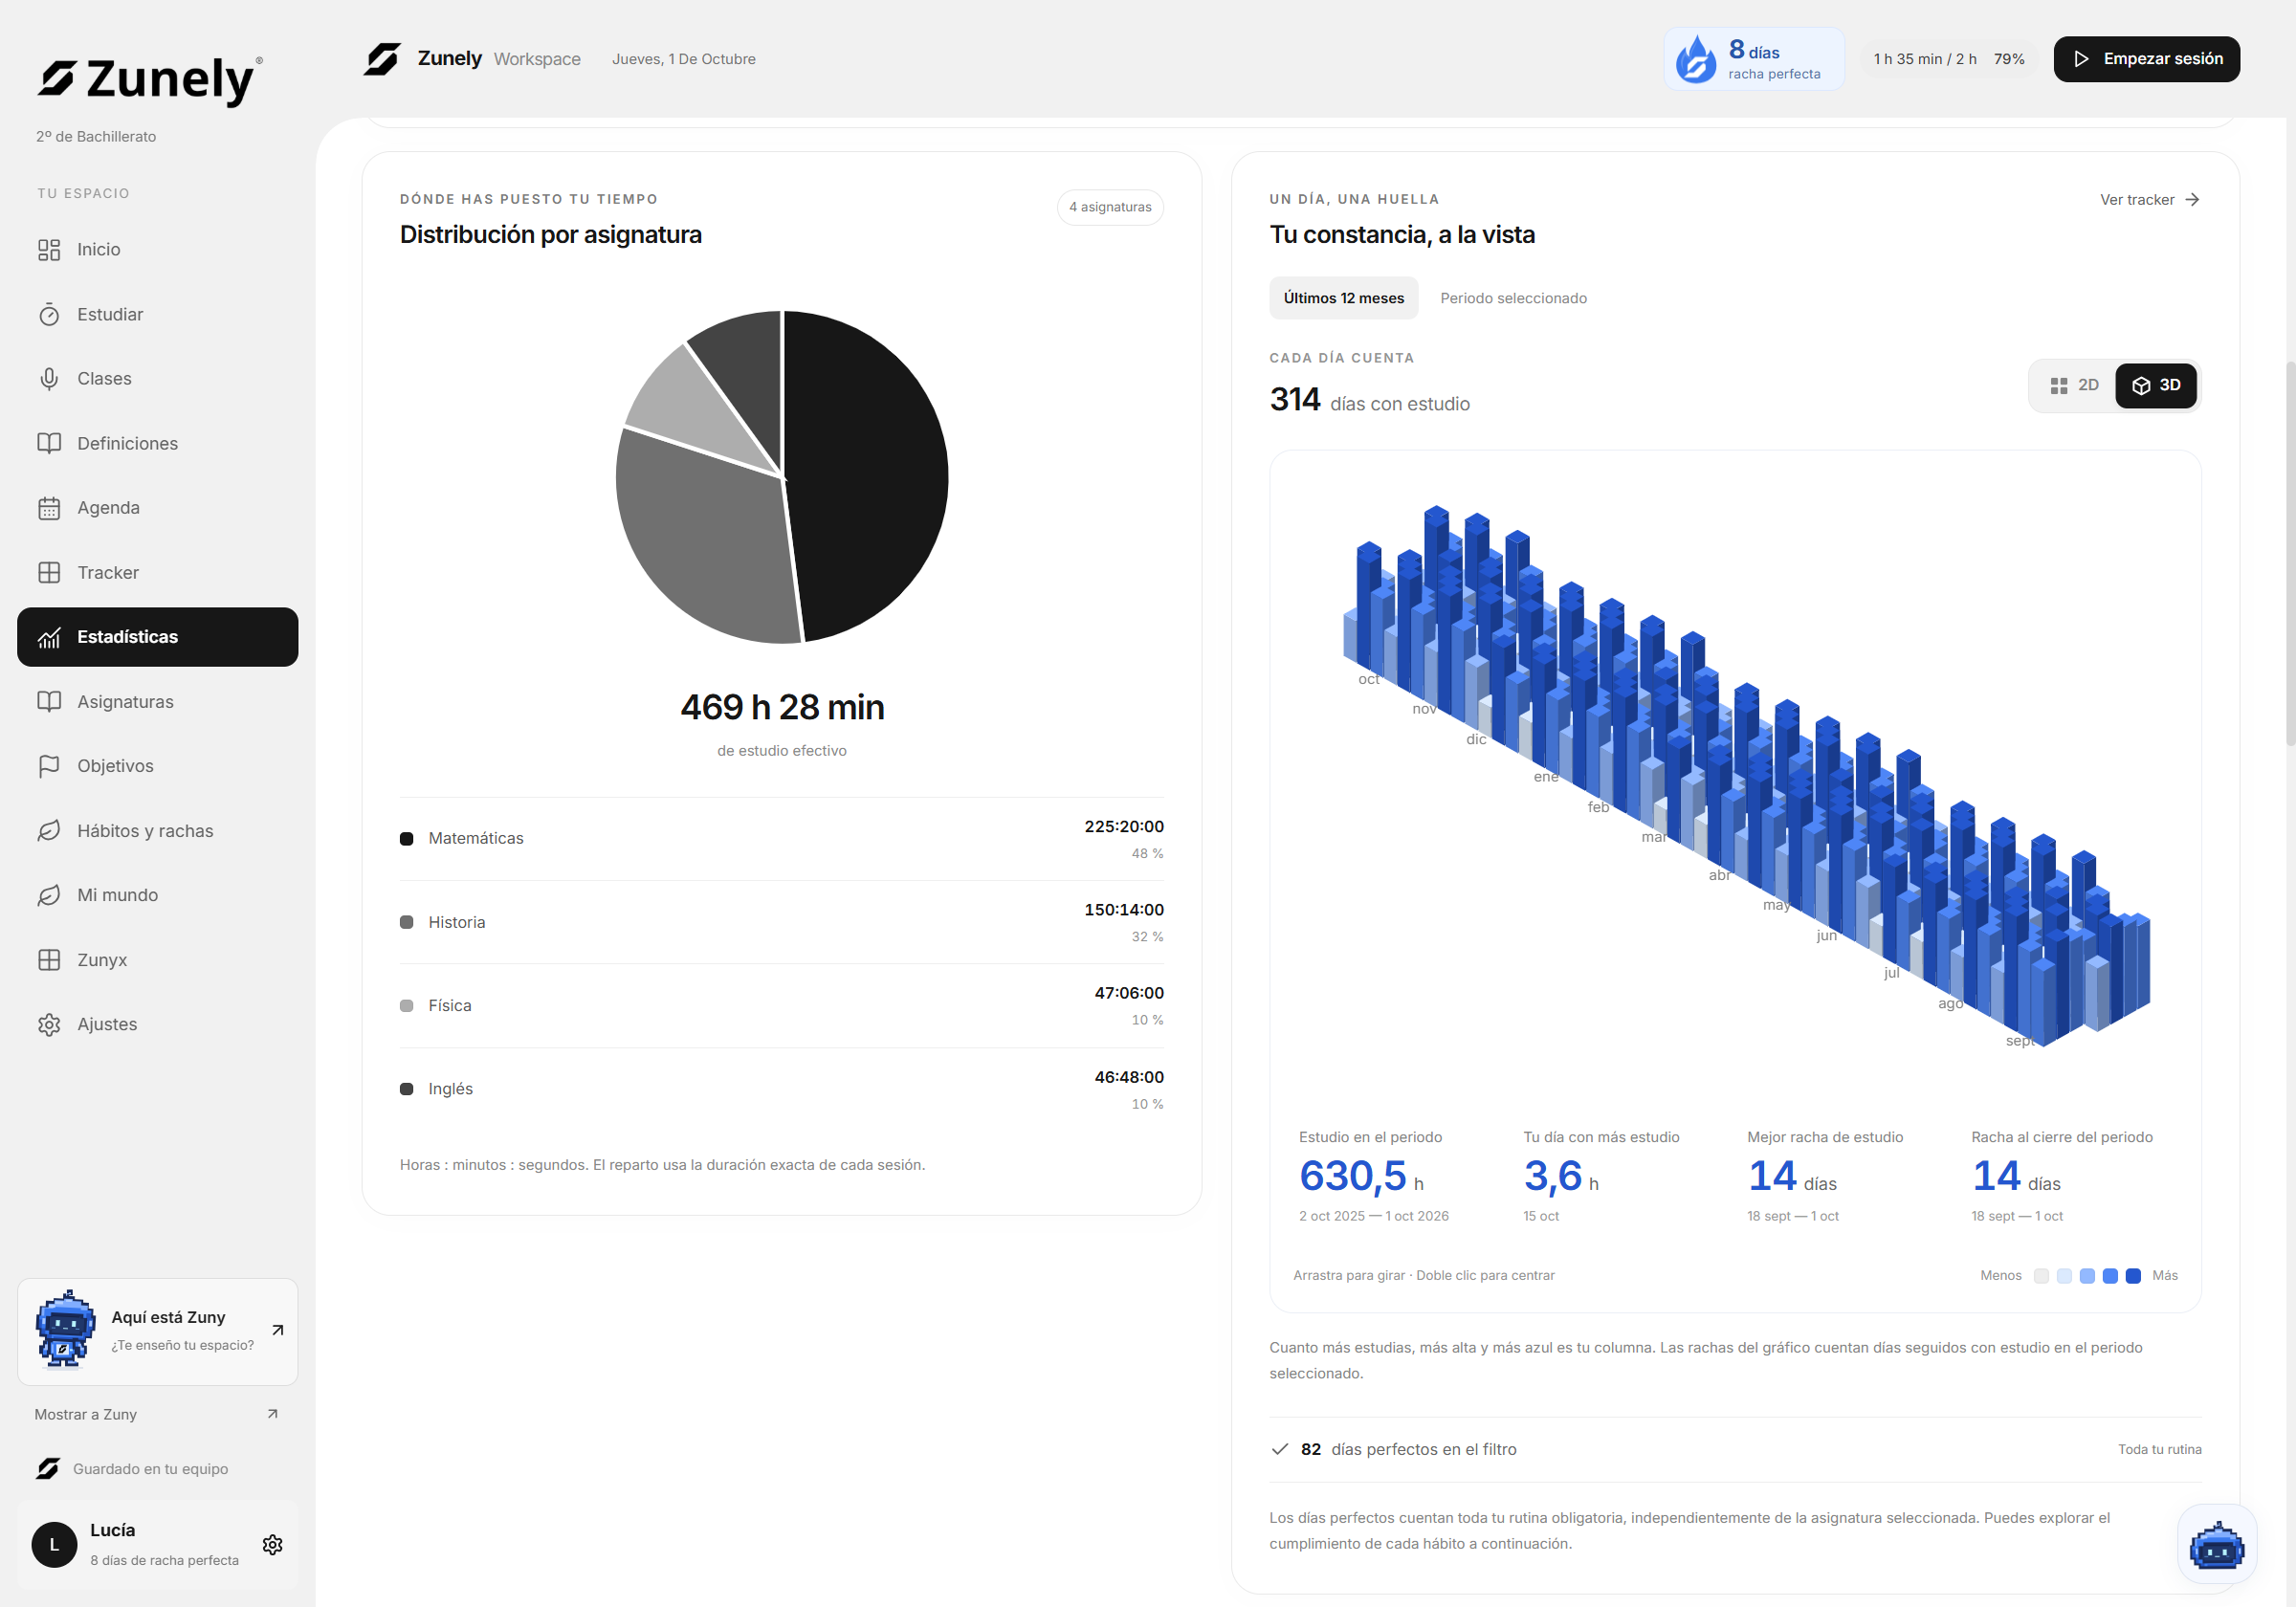Viewport: 2296px width, 1607px height.
Task: Click the Clases microphone icon
Action: 49,379
